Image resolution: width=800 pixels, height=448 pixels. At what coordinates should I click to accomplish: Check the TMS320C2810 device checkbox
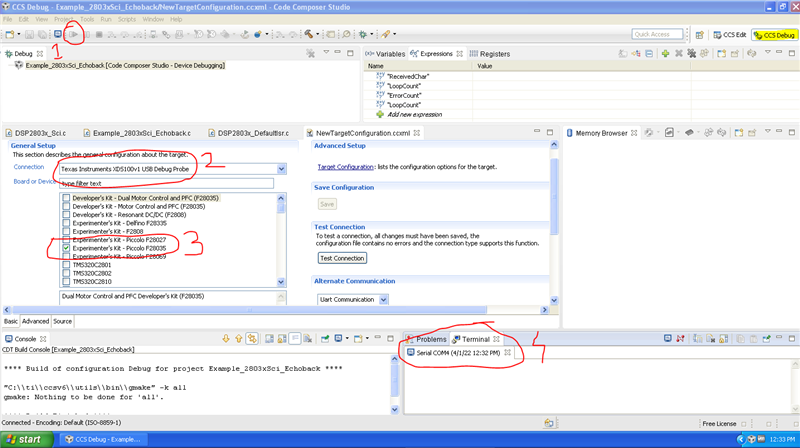(66, 282)
